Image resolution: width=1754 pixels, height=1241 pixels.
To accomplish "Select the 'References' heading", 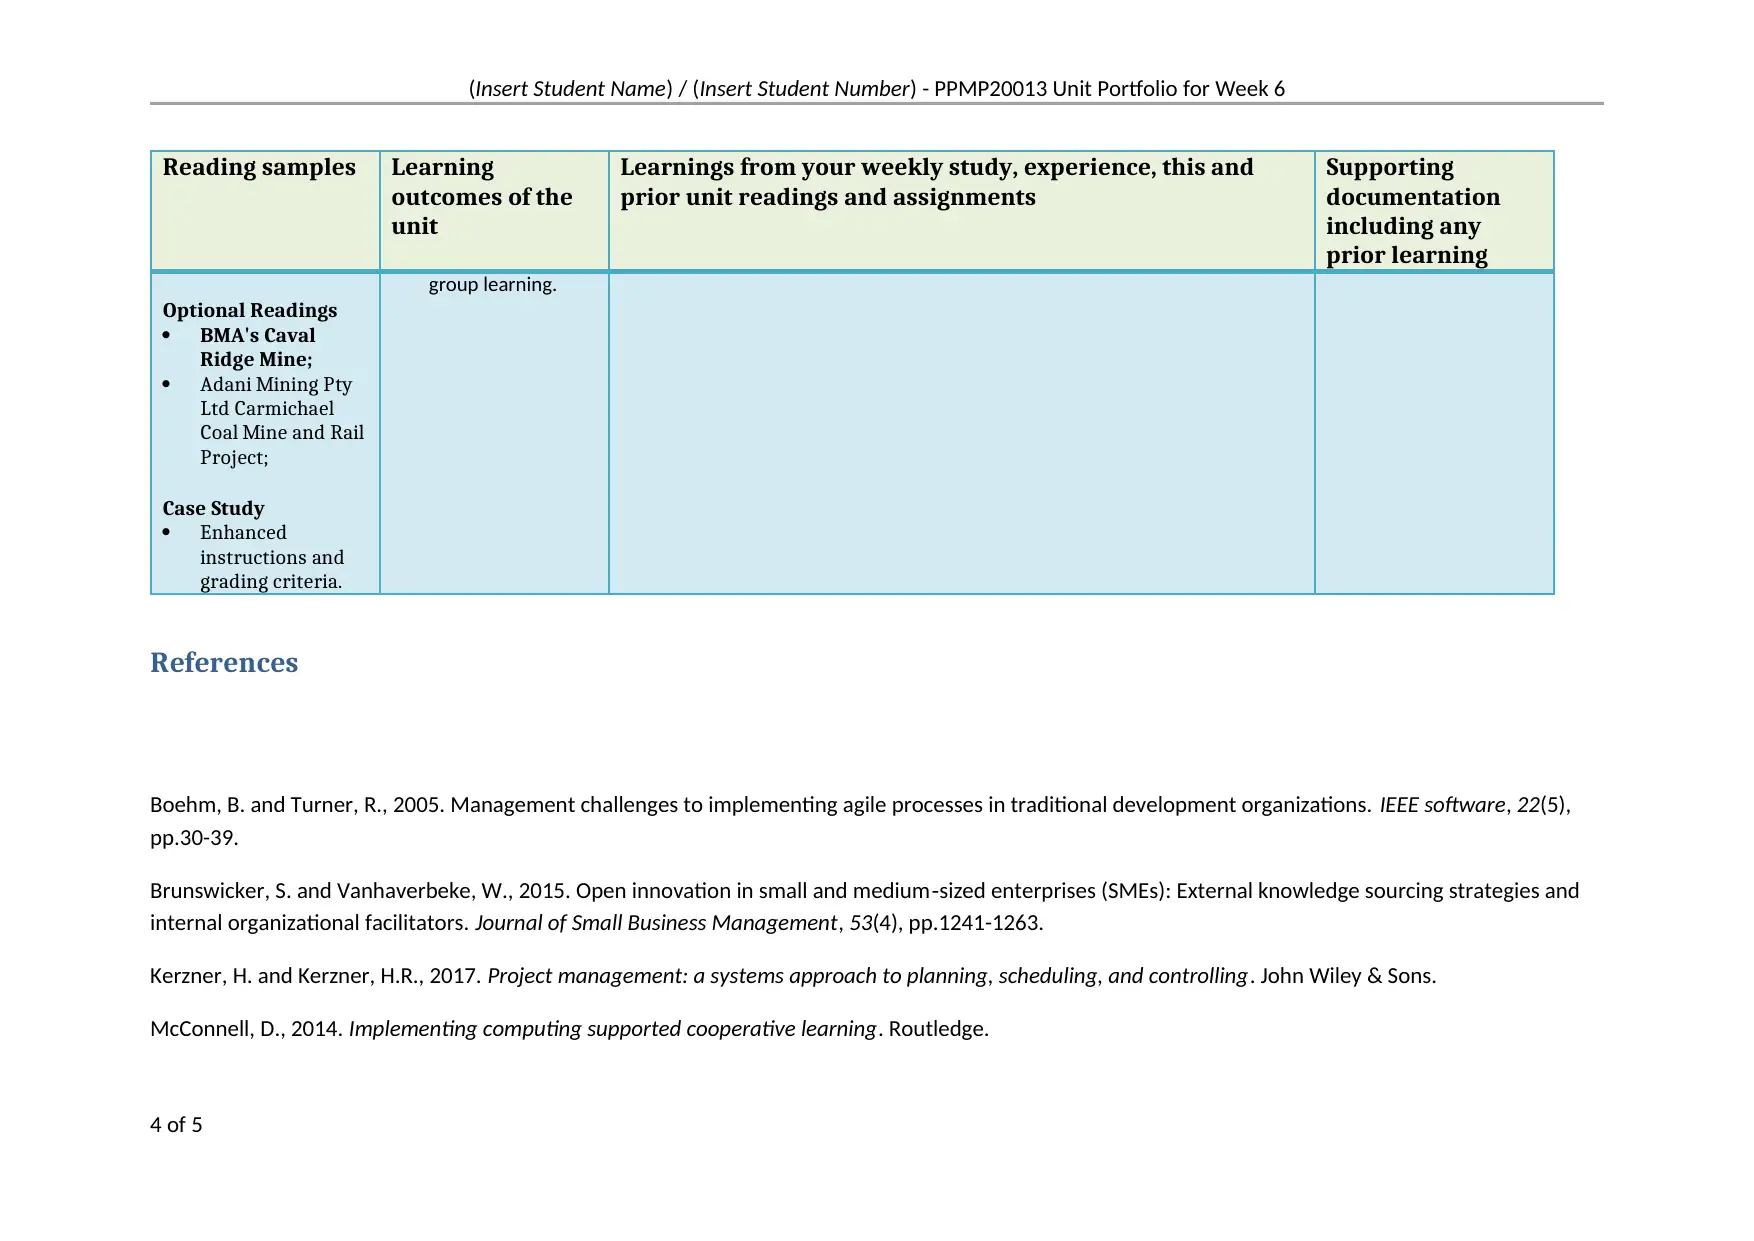I will pos(224,662).
